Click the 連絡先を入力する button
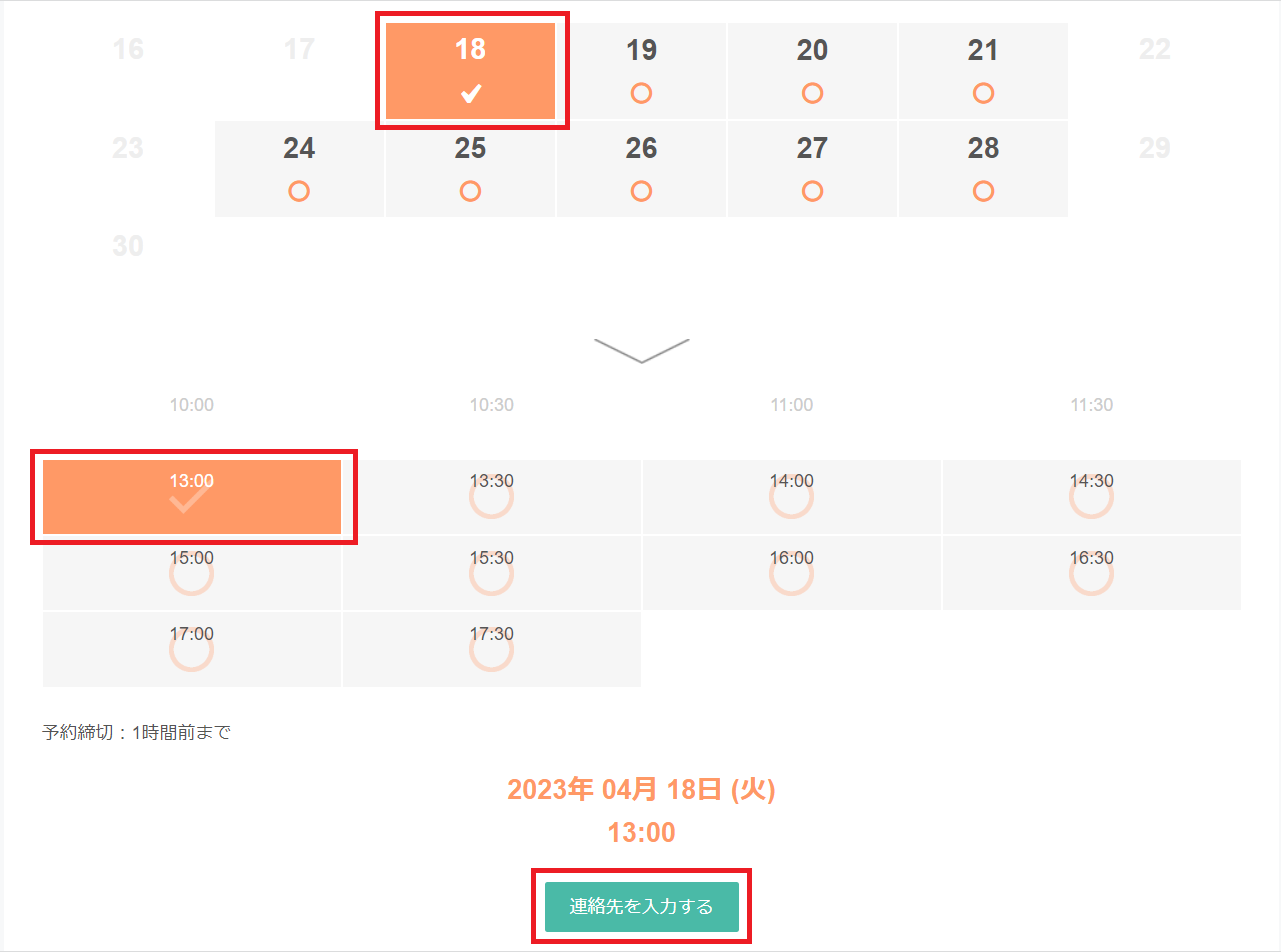This screenshot has height=952, width=1281. (641, 907)
